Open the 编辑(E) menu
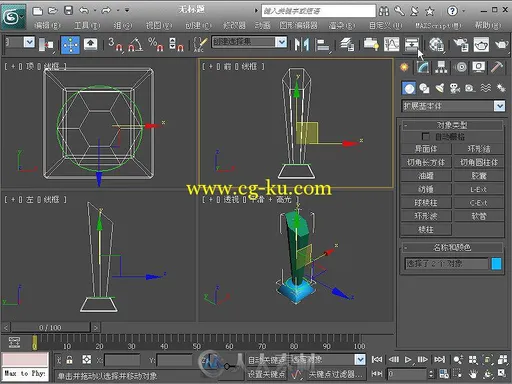This screenshot has height=384, width=512. click(x=47, y=25)
